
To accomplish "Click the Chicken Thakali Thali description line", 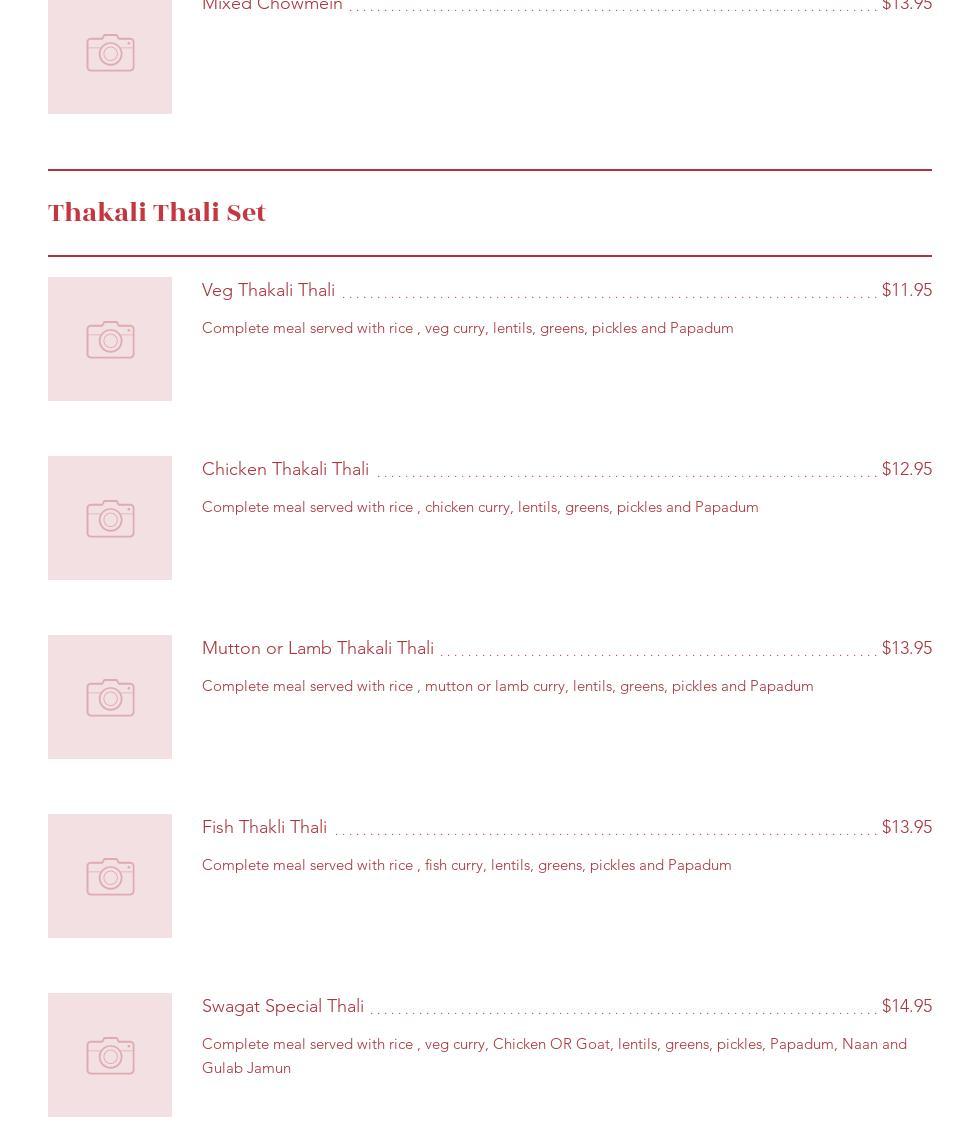I will (x=480, y=507).
